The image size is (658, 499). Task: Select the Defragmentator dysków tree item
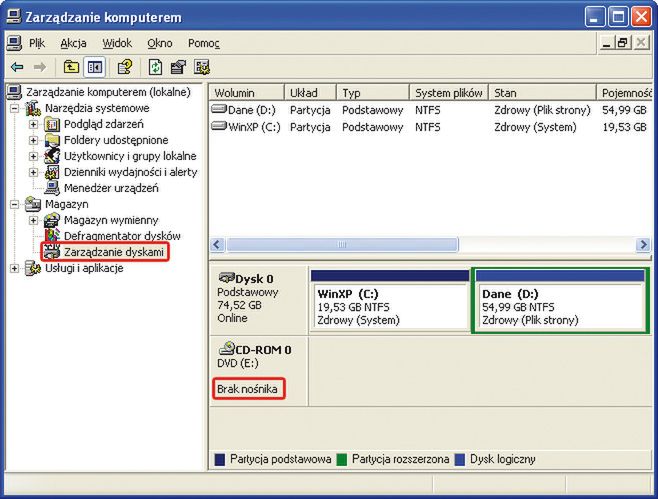click(x=122, y=236)
